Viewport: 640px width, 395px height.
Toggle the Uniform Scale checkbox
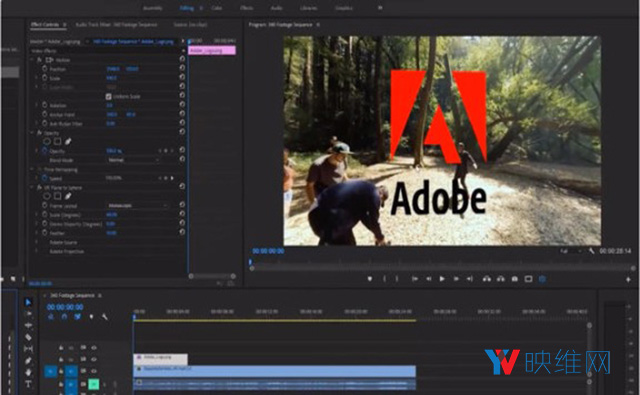[109, 96]
